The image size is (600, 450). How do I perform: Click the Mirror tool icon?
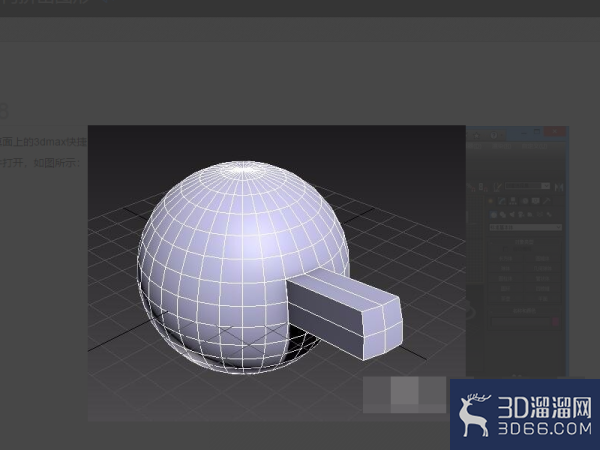[559, 187]
